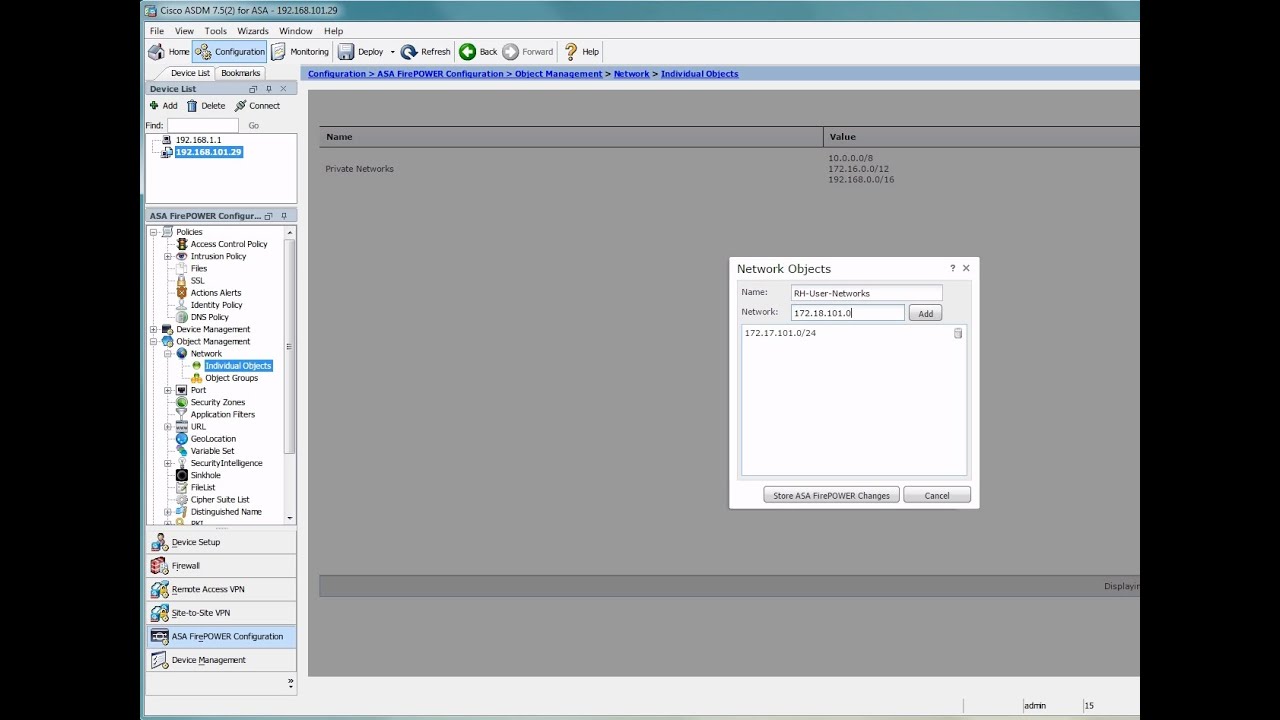Click the Go button next to Find
Viewport: 1280px width, 720px height.
click(253, 126)
